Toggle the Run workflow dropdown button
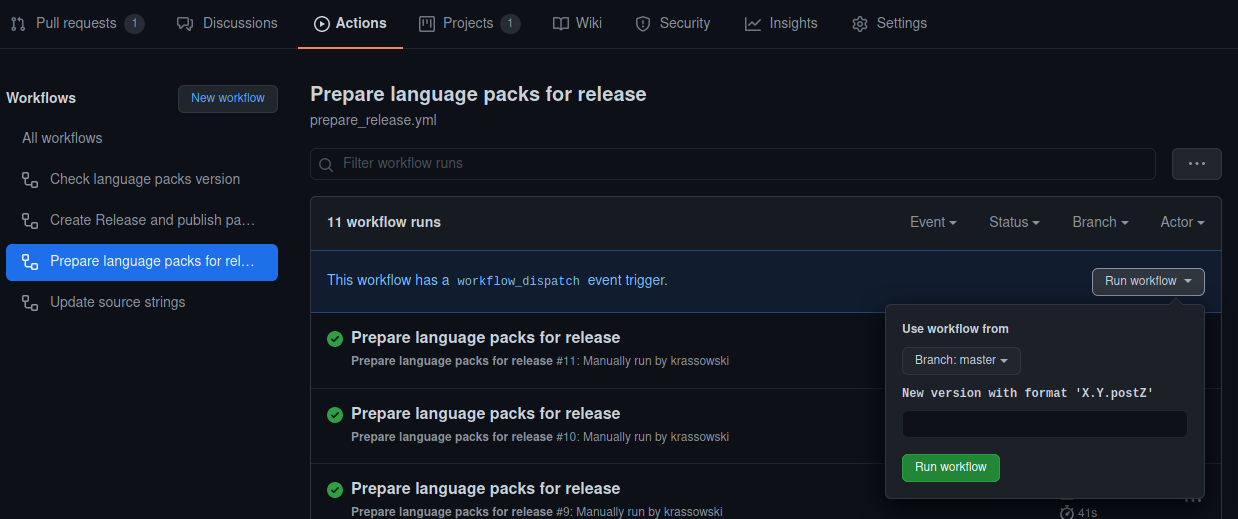This screenshot has width=1238, height=519. pyautogui.click(x=1148, y=282)
